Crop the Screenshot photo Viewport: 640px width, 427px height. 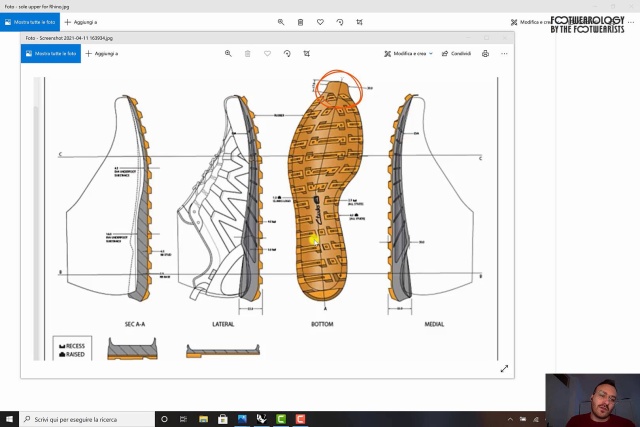coord(307,53)
